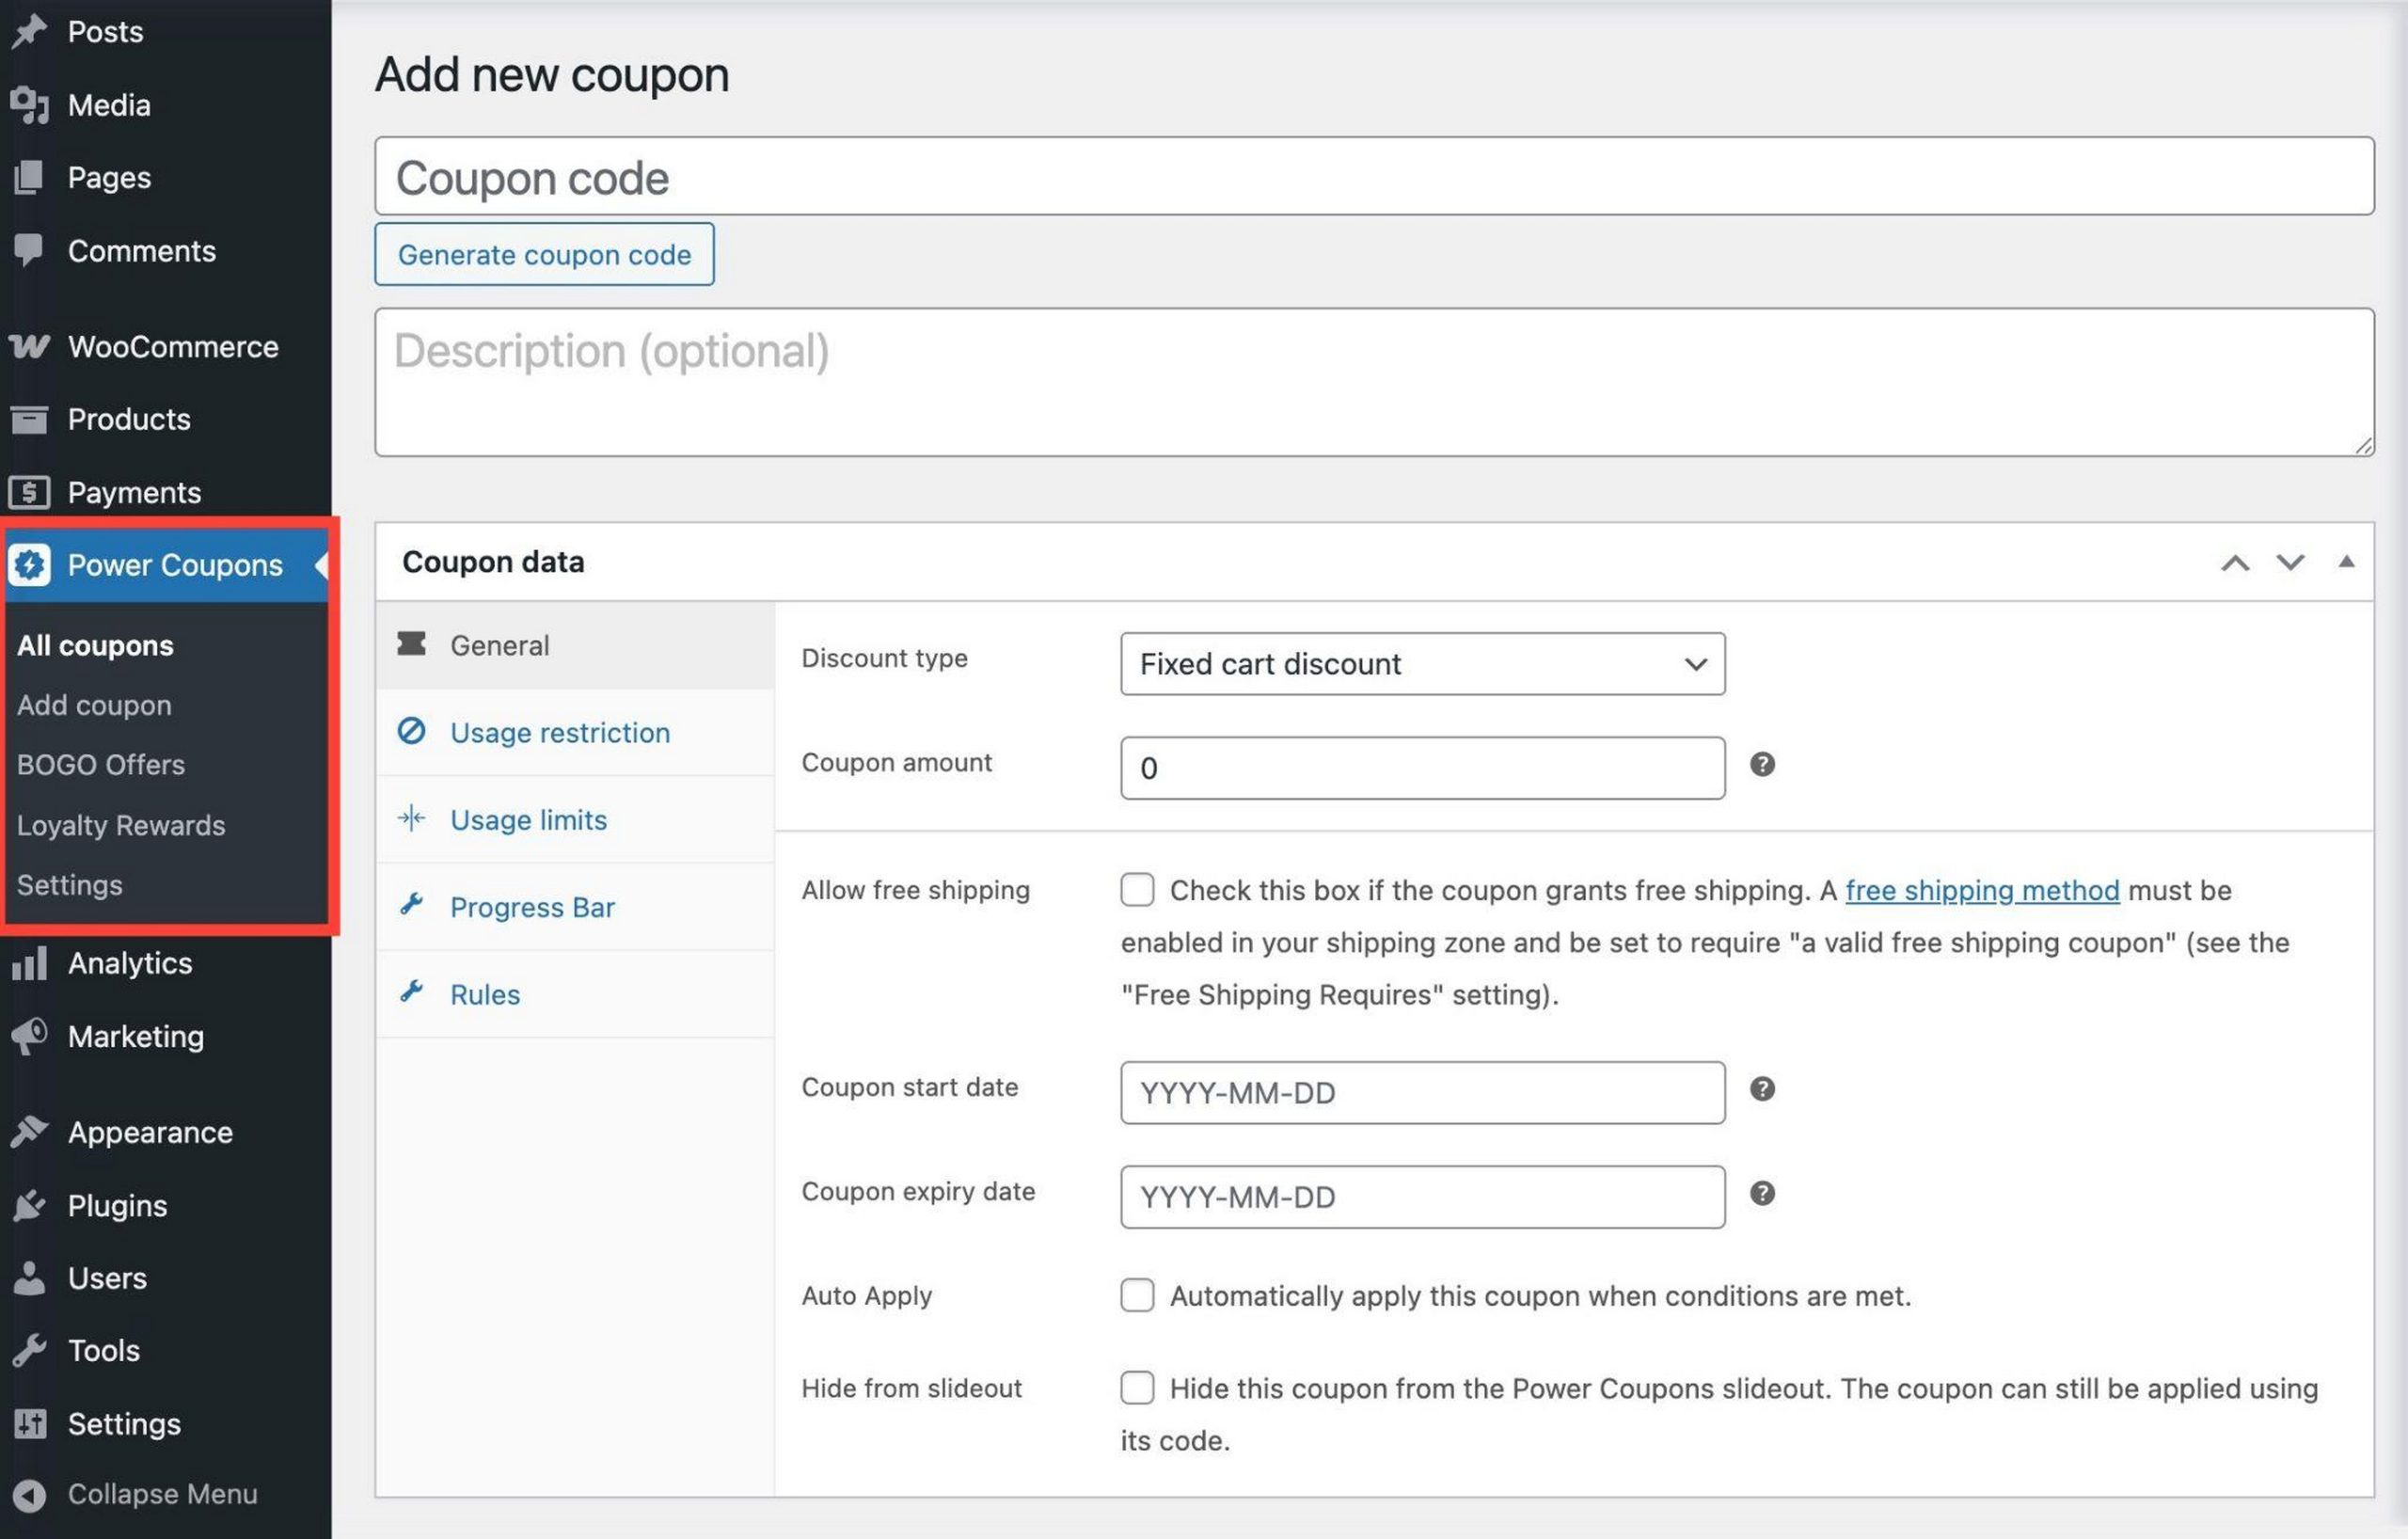Click the Collapse Menu arrow icon
Image resolution: width=2408 pixels, height=1539 pixels.
[x=29, y=1494]
